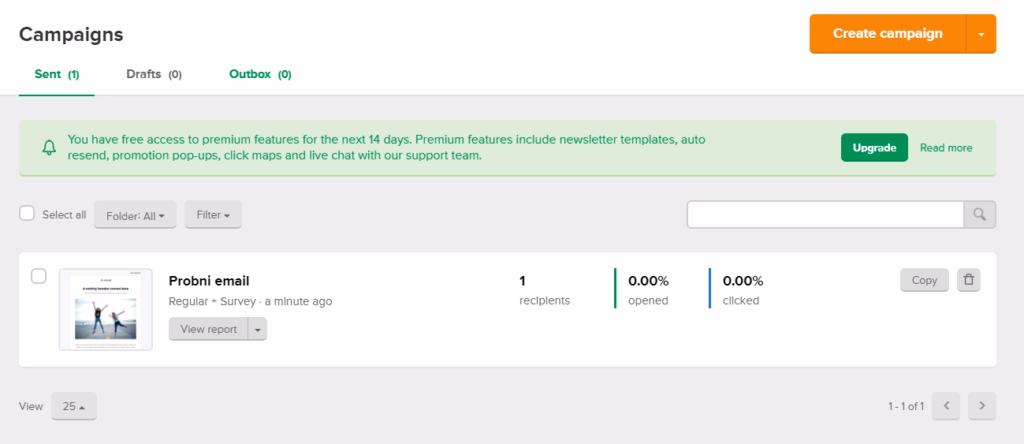Open the Probni email preview thumbnail
The width and height of the screenshot is (1024, 444).
point(106,309)
